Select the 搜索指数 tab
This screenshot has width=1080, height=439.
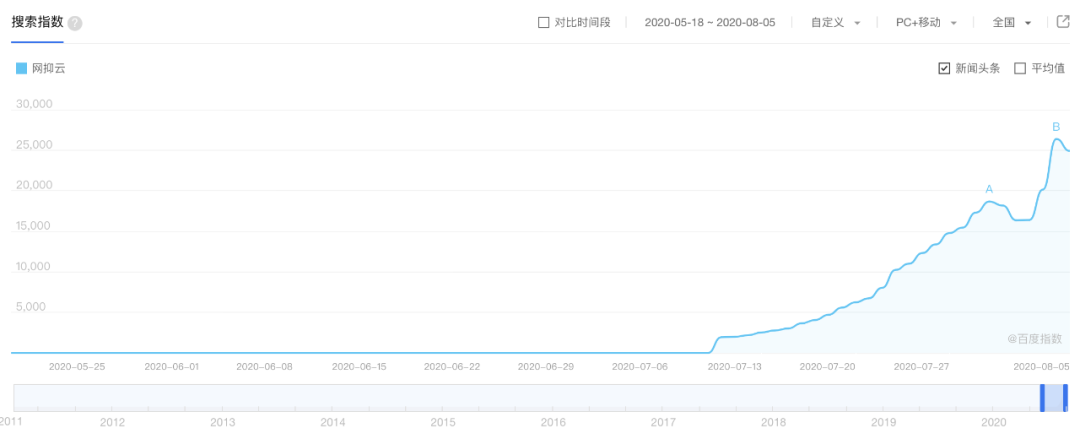tap(37, 22)
